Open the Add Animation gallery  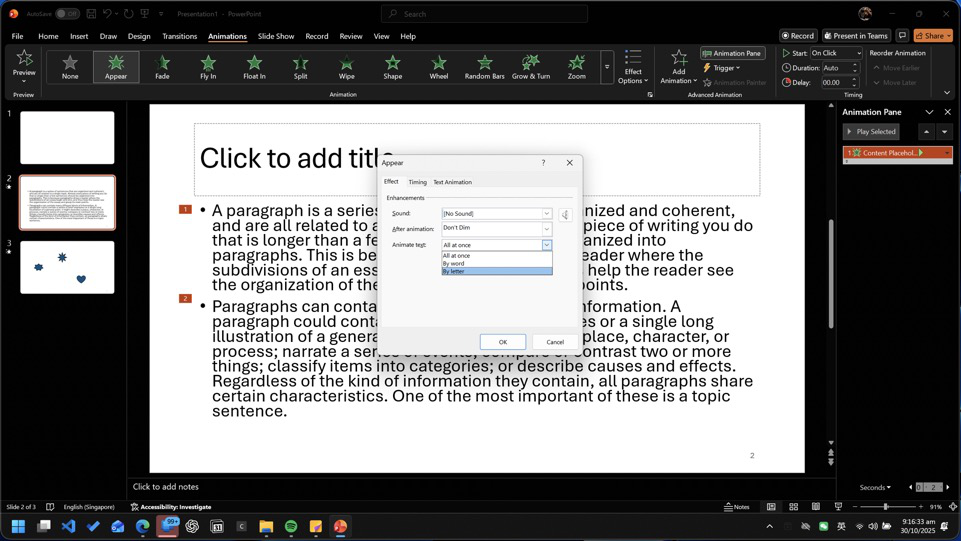point(678,67)
